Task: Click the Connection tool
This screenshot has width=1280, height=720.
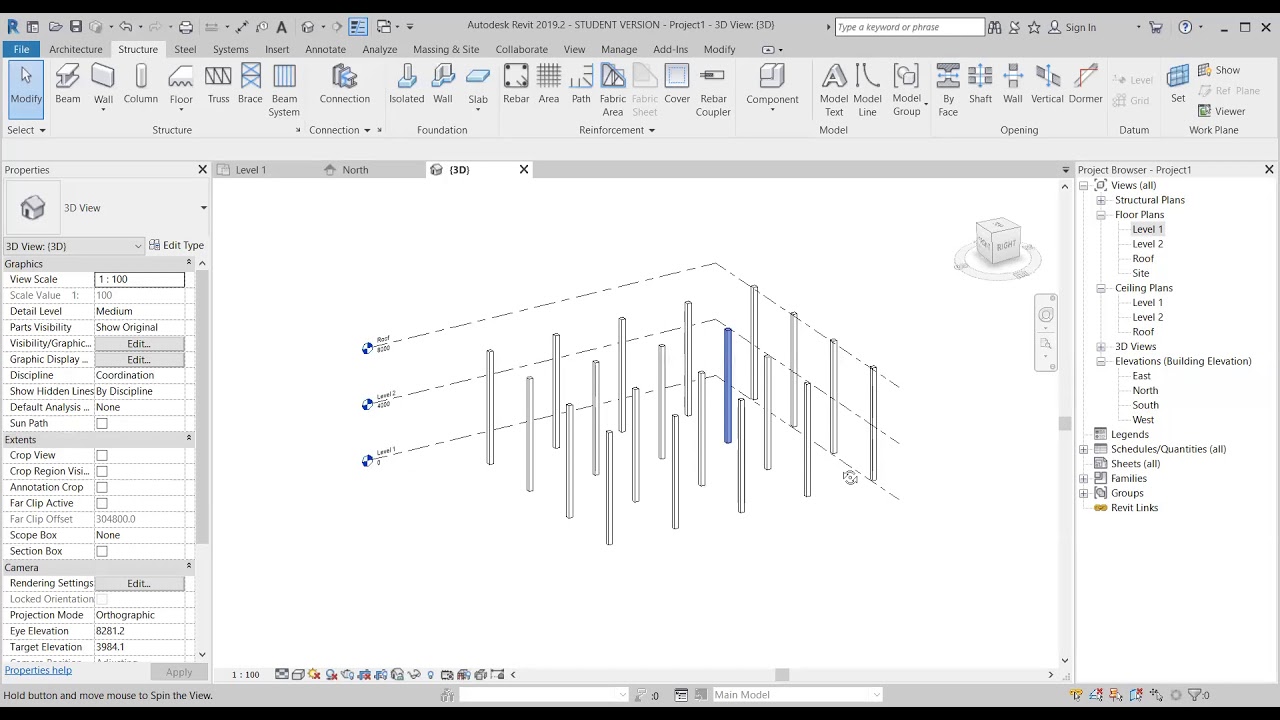Action: [344, 85]
